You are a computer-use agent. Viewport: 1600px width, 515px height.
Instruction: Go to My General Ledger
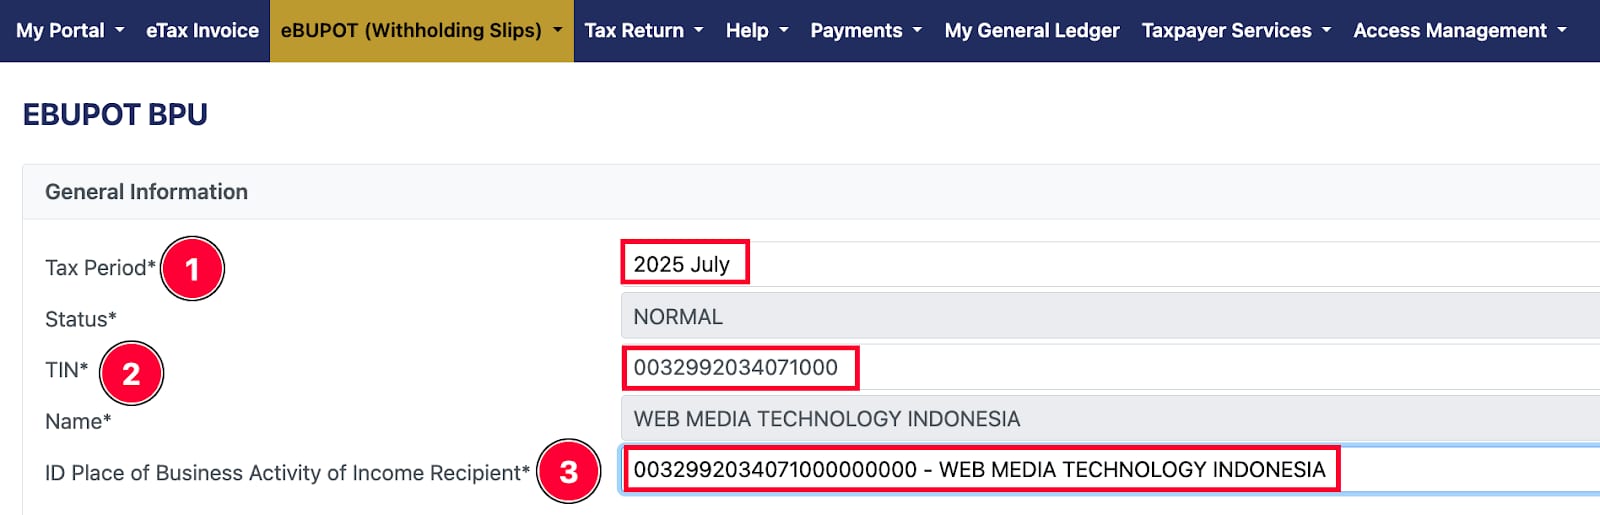[x=1032, y=31]
